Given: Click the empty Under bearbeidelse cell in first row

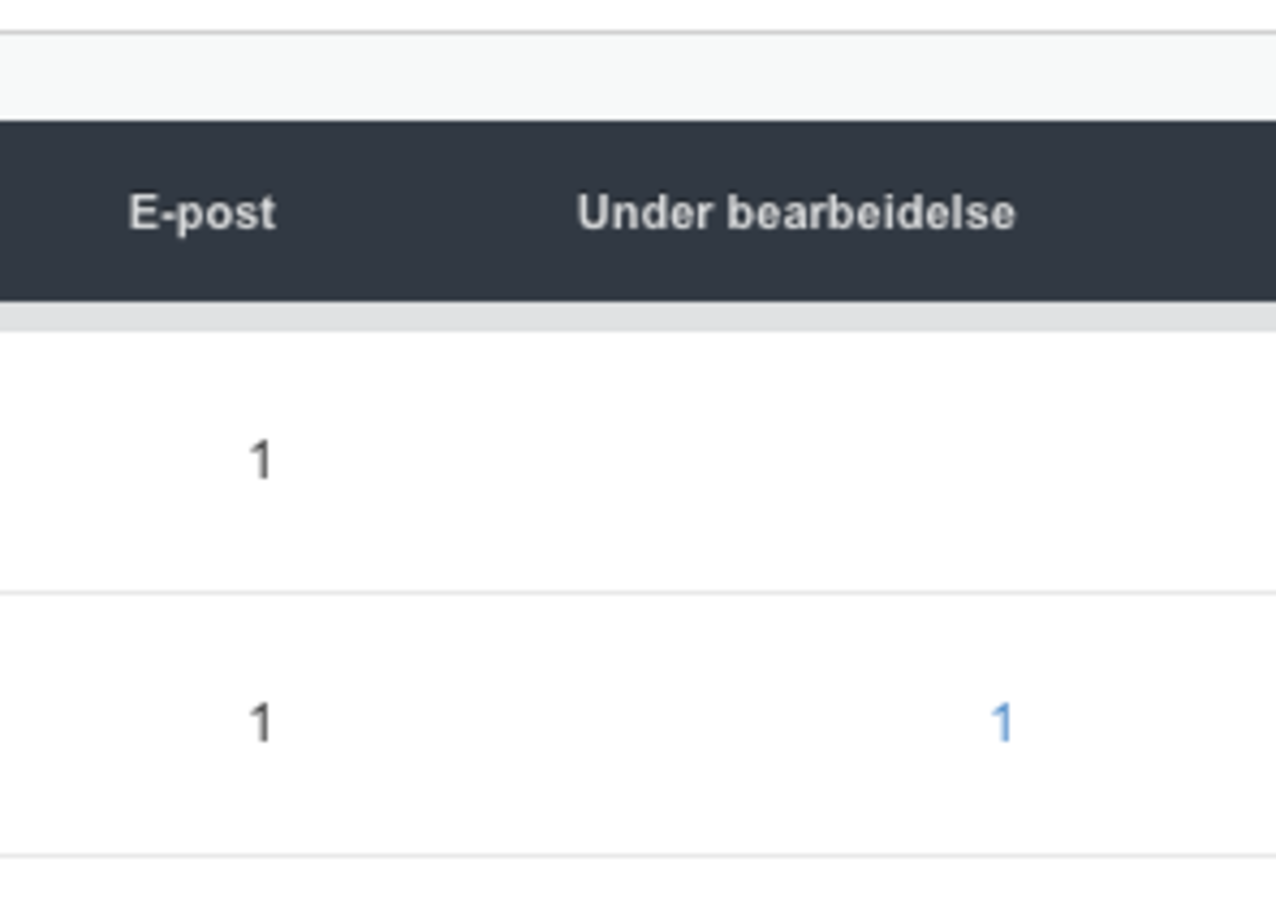Looking at the screenshot, I should (796, 461).
